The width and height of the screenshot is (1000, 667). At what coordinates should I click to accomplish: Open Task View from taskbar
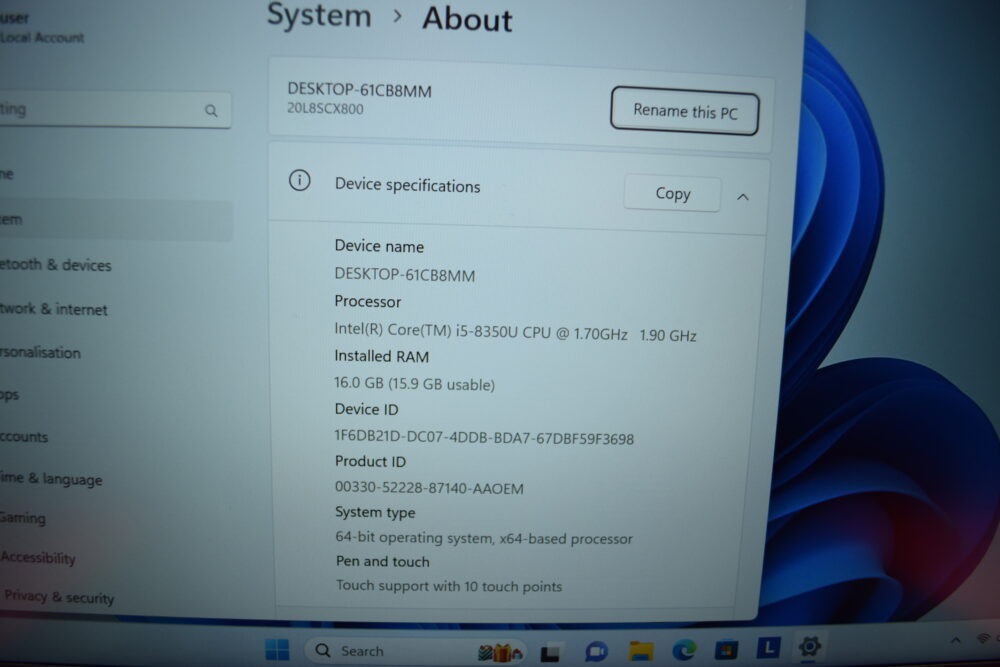(550, 652)
